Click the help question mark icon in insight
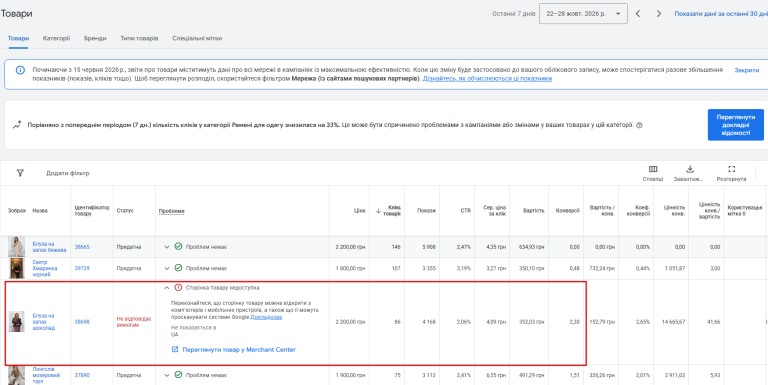768x385 pixels. pyautogui.click(x=639, y=125)
